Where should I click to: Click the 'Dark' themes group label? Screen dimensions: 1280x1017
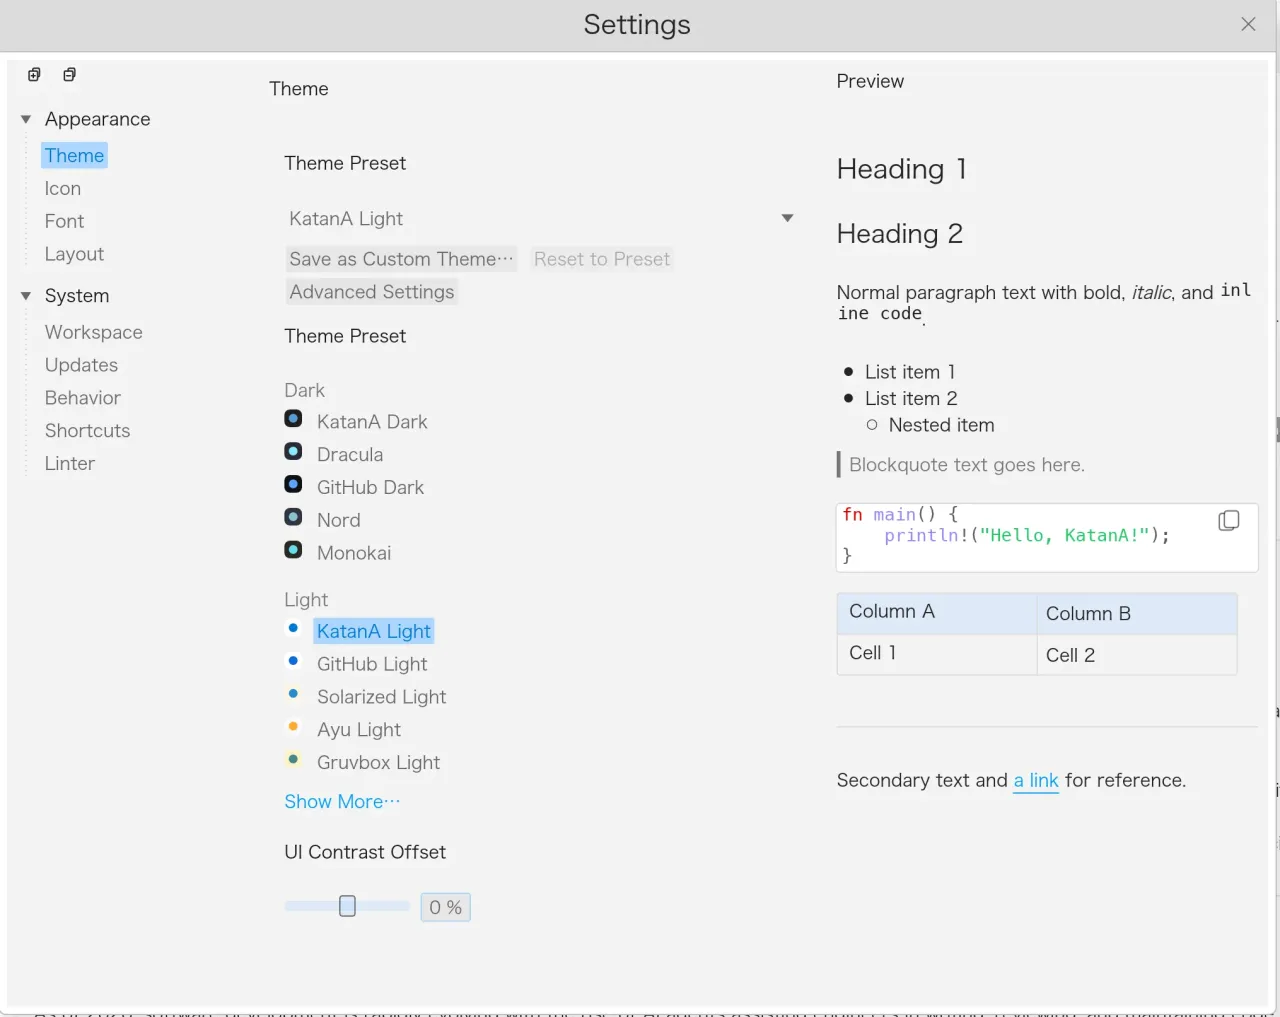coord(304,390)
